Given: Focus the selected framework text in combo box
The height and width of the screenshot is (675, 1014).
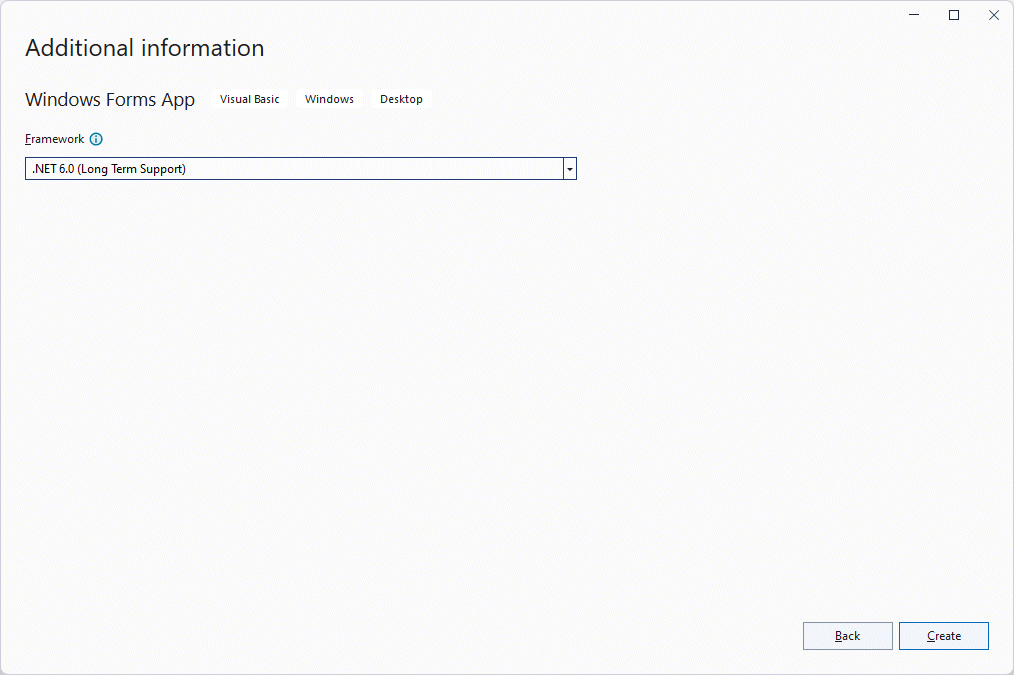Looking at the screenshot, I should (109, 169).
